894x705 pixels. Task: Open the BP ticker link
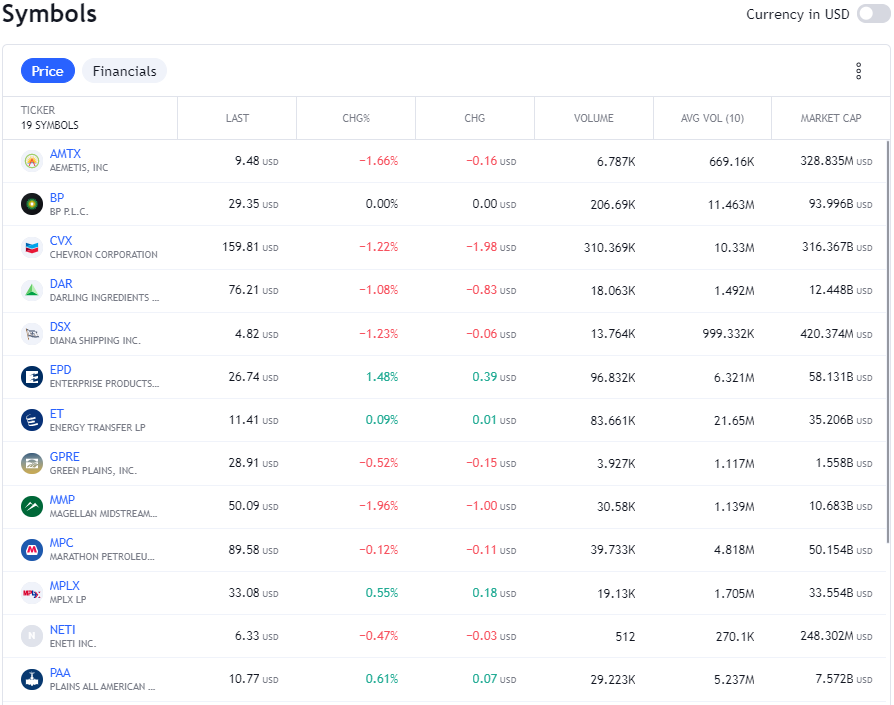click(57, 198)
